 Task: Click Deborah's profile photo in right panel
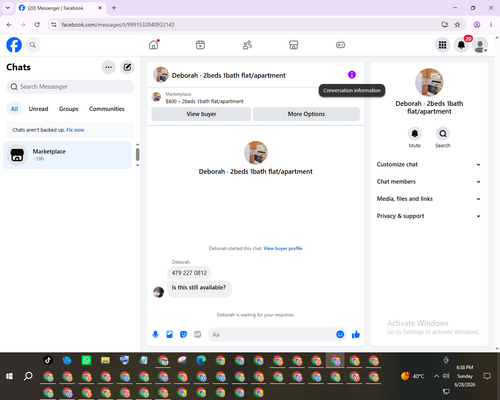[x=429, y=82]
